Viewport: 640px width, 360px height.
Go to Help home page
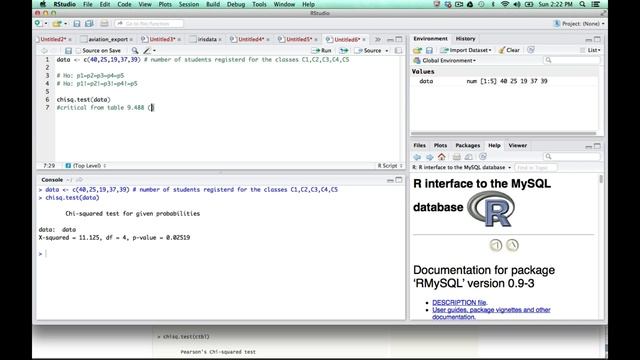pos(442,157)
